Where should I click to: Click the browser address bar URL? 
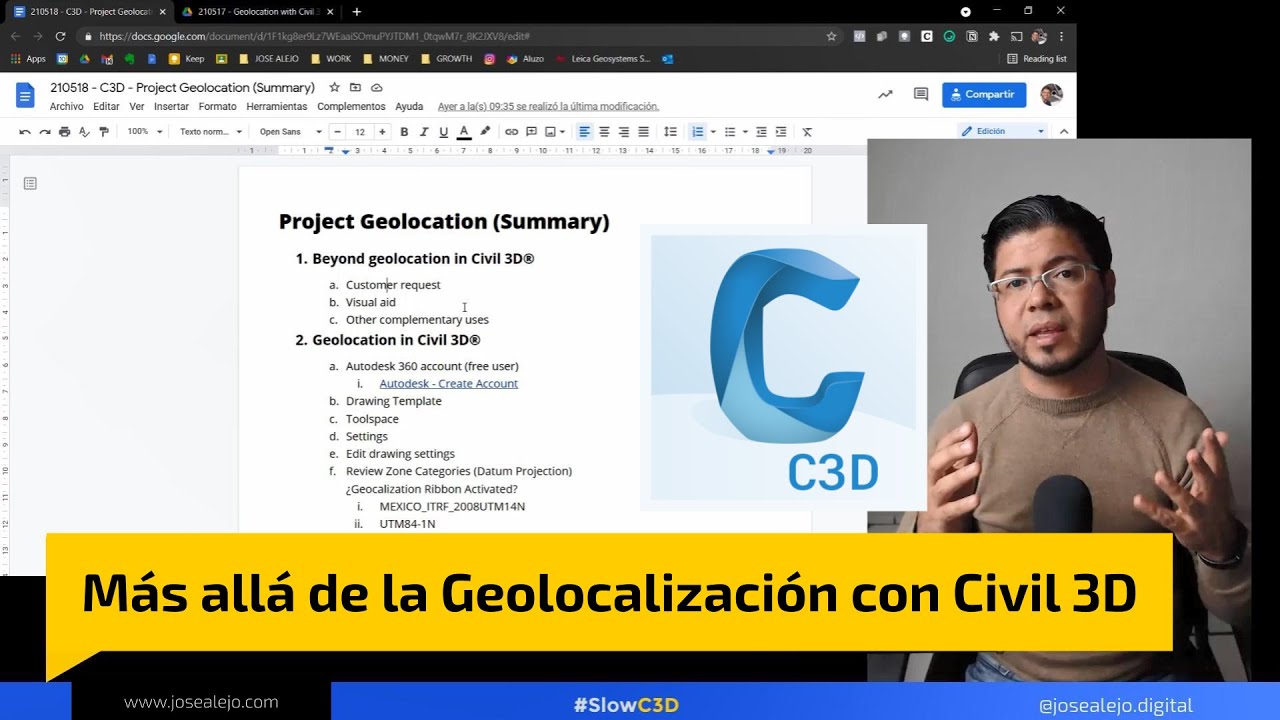314,36
